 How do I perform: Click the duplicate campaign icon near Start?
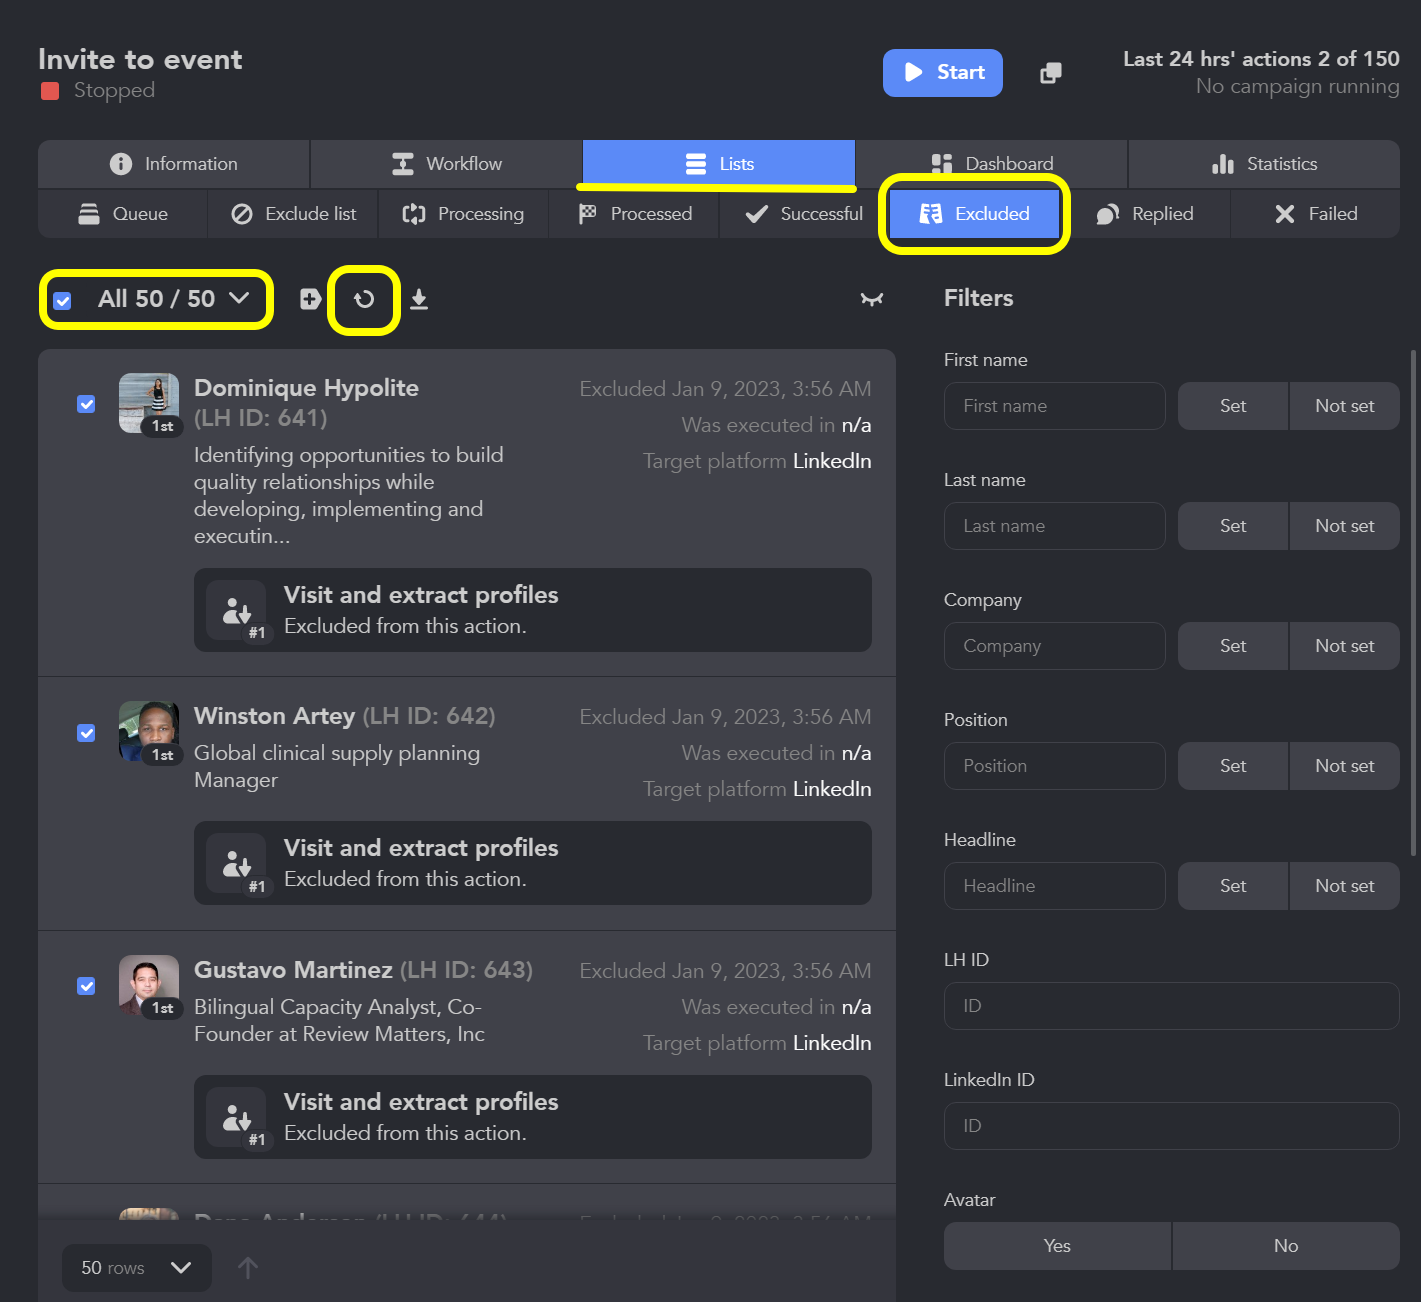[x=1050, y=73]
